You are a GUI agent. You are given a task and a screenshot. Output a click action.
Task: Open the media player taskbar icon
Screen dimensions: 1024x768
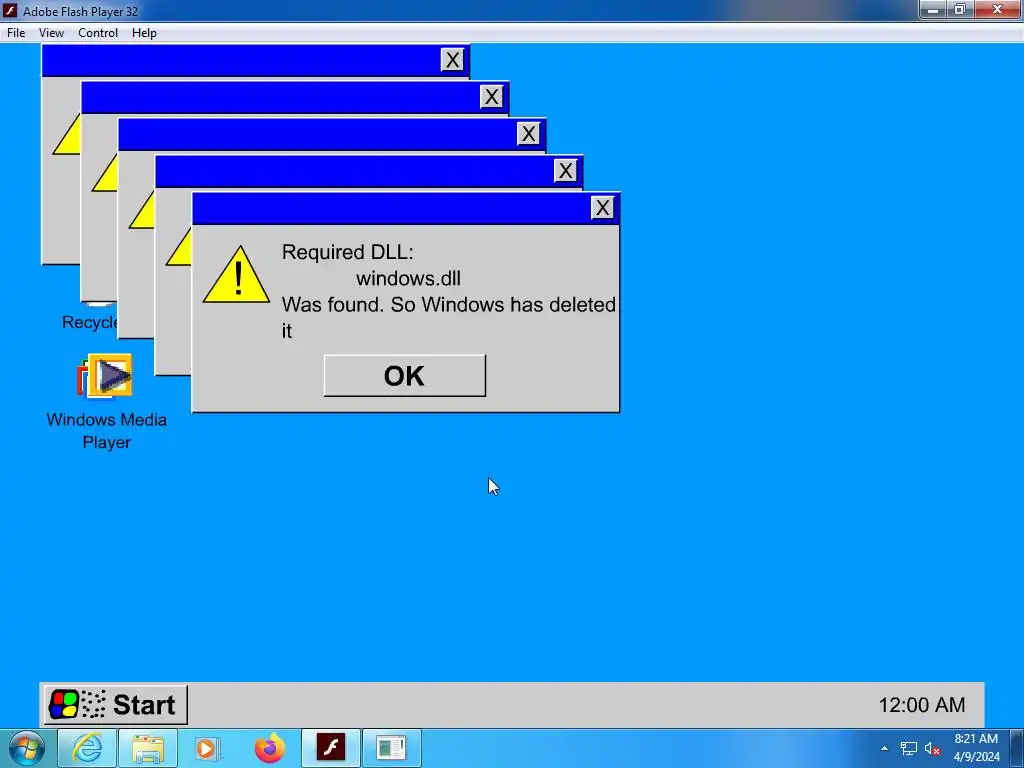208,748
